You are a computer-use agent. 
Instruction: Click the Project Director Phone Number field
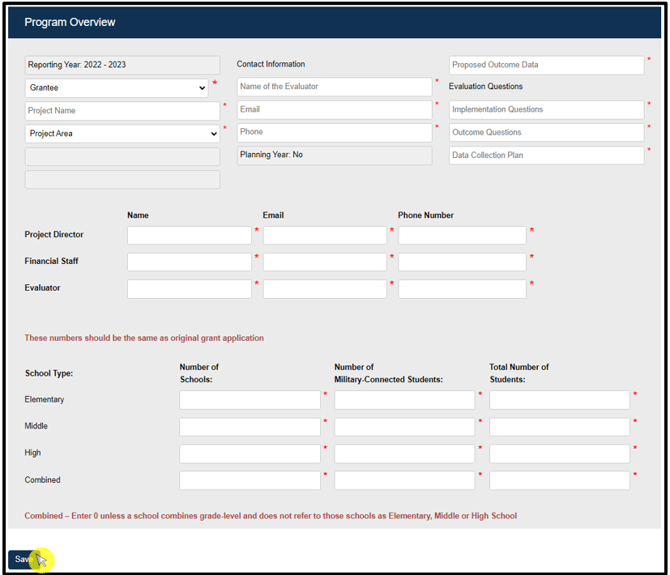(x=462, y=235)
